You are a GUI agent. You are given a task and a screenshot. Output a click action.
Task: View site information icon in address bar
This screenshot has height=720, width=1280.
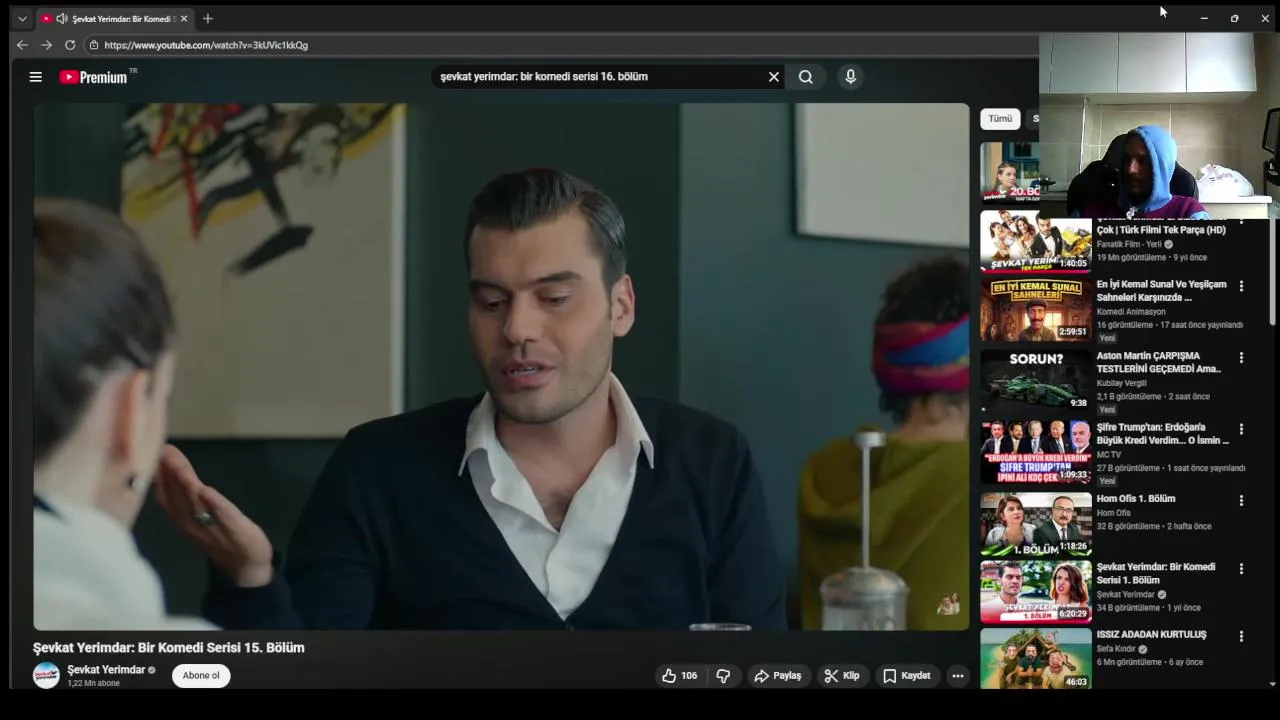(93, 45)
